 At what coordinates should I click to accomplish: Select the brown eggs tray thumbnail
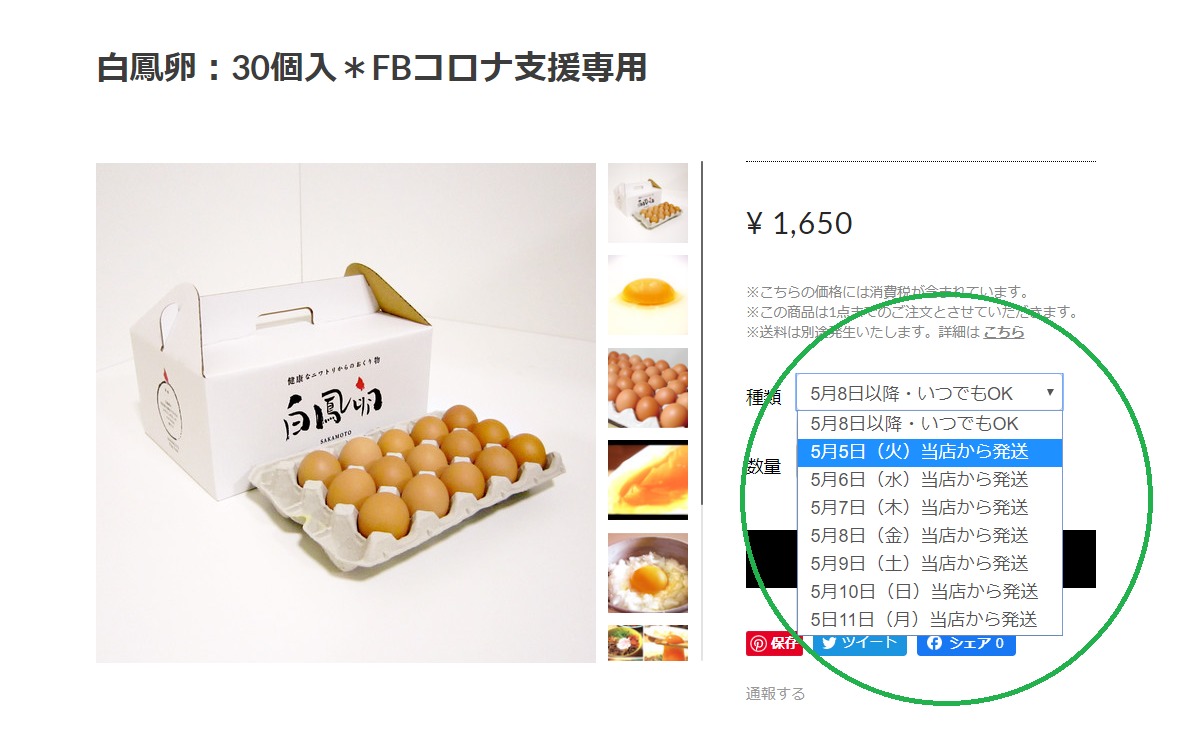pos(648,388)
